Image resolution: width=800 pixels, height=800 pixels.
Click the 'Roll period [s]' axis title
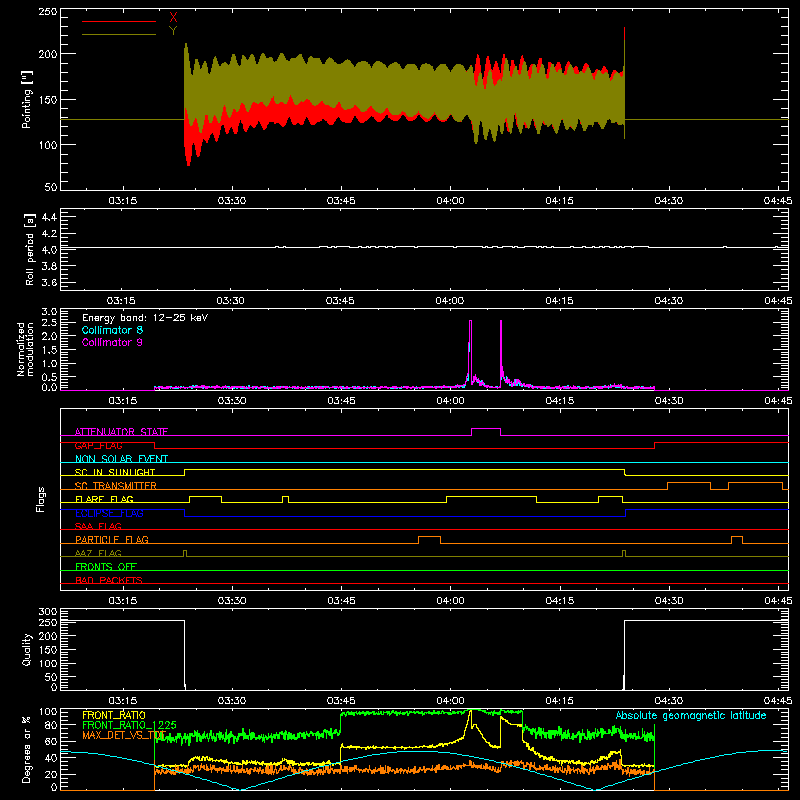coord(30,249)
